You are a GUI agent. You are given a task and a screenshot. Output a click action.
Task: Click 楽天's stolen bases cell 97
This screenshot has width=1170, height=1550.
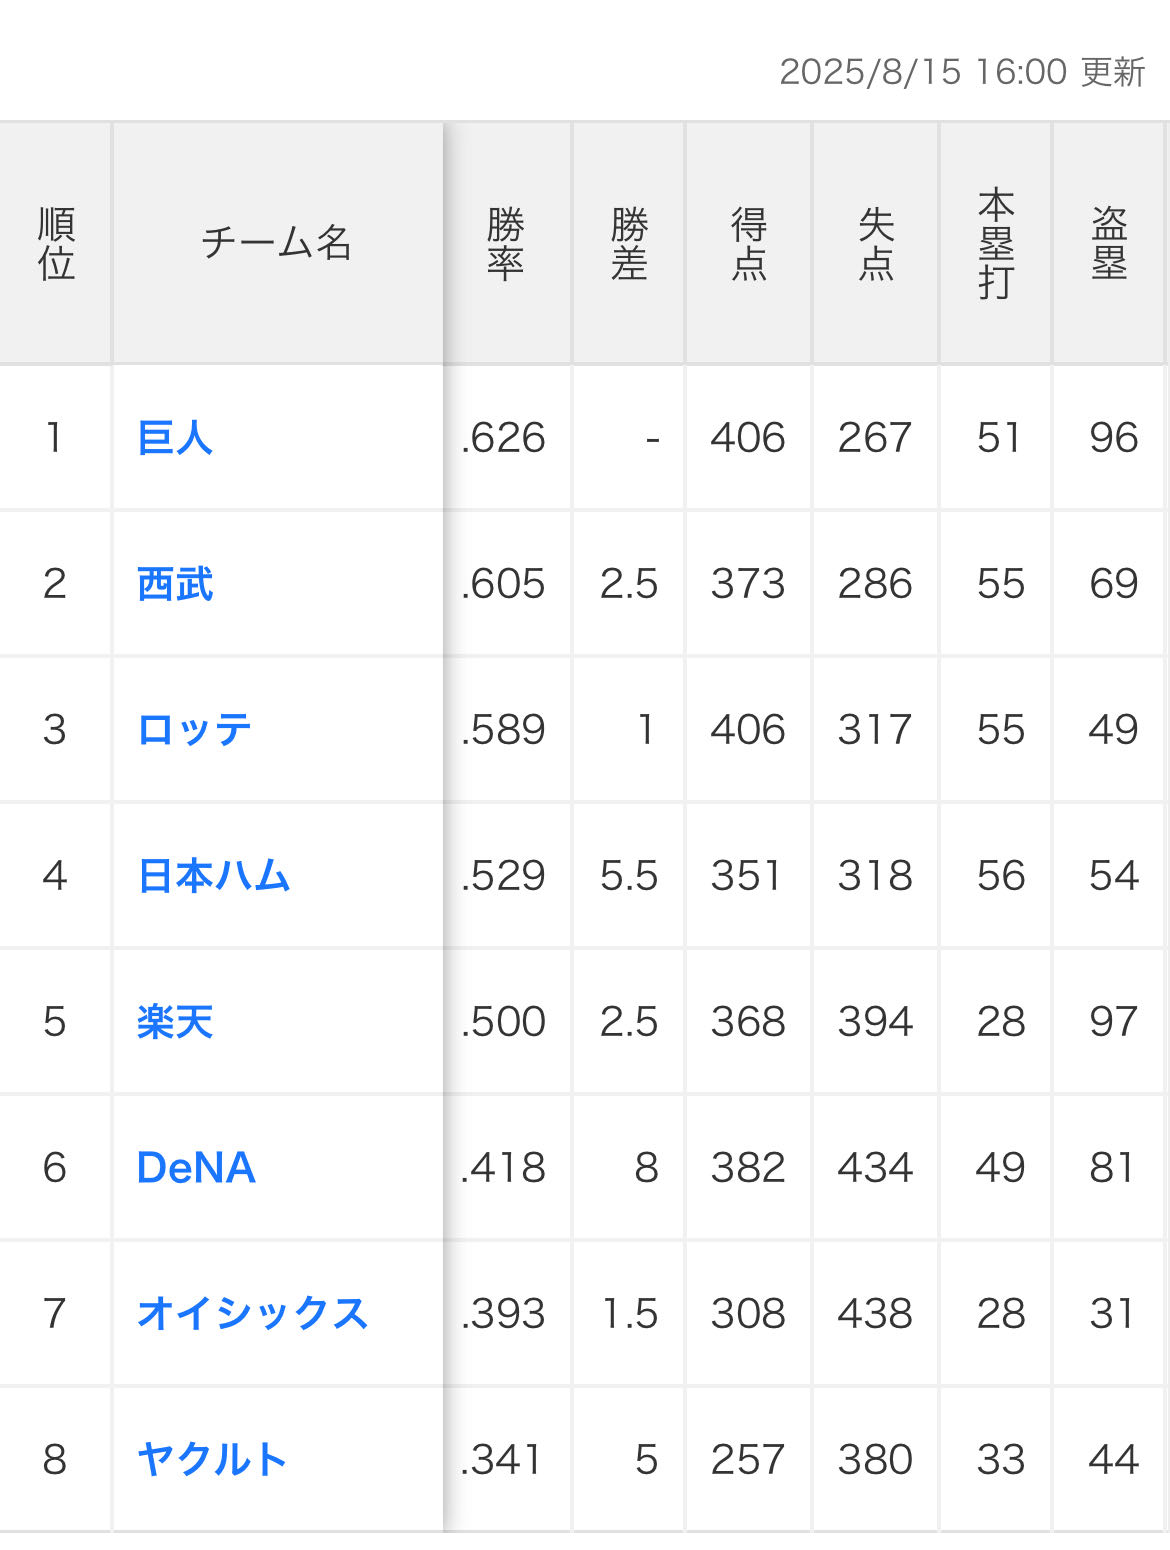(1113, 1022)
